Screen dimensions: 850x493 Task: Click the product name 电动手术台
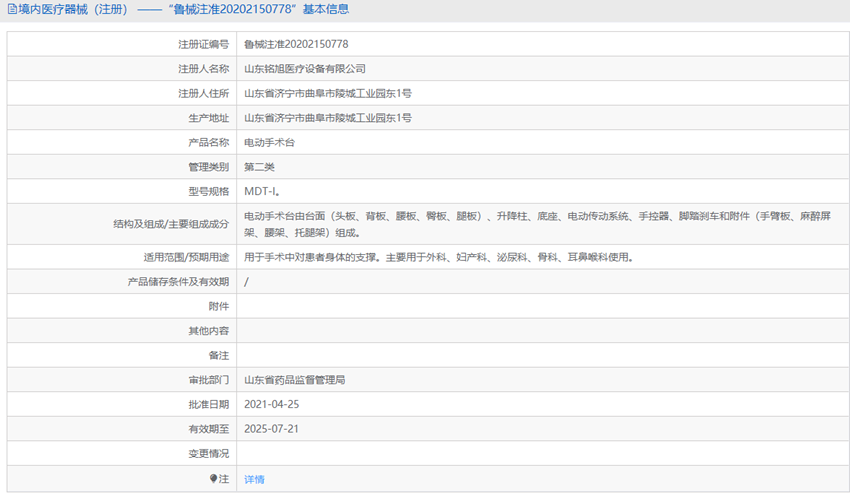click(269, 142)
